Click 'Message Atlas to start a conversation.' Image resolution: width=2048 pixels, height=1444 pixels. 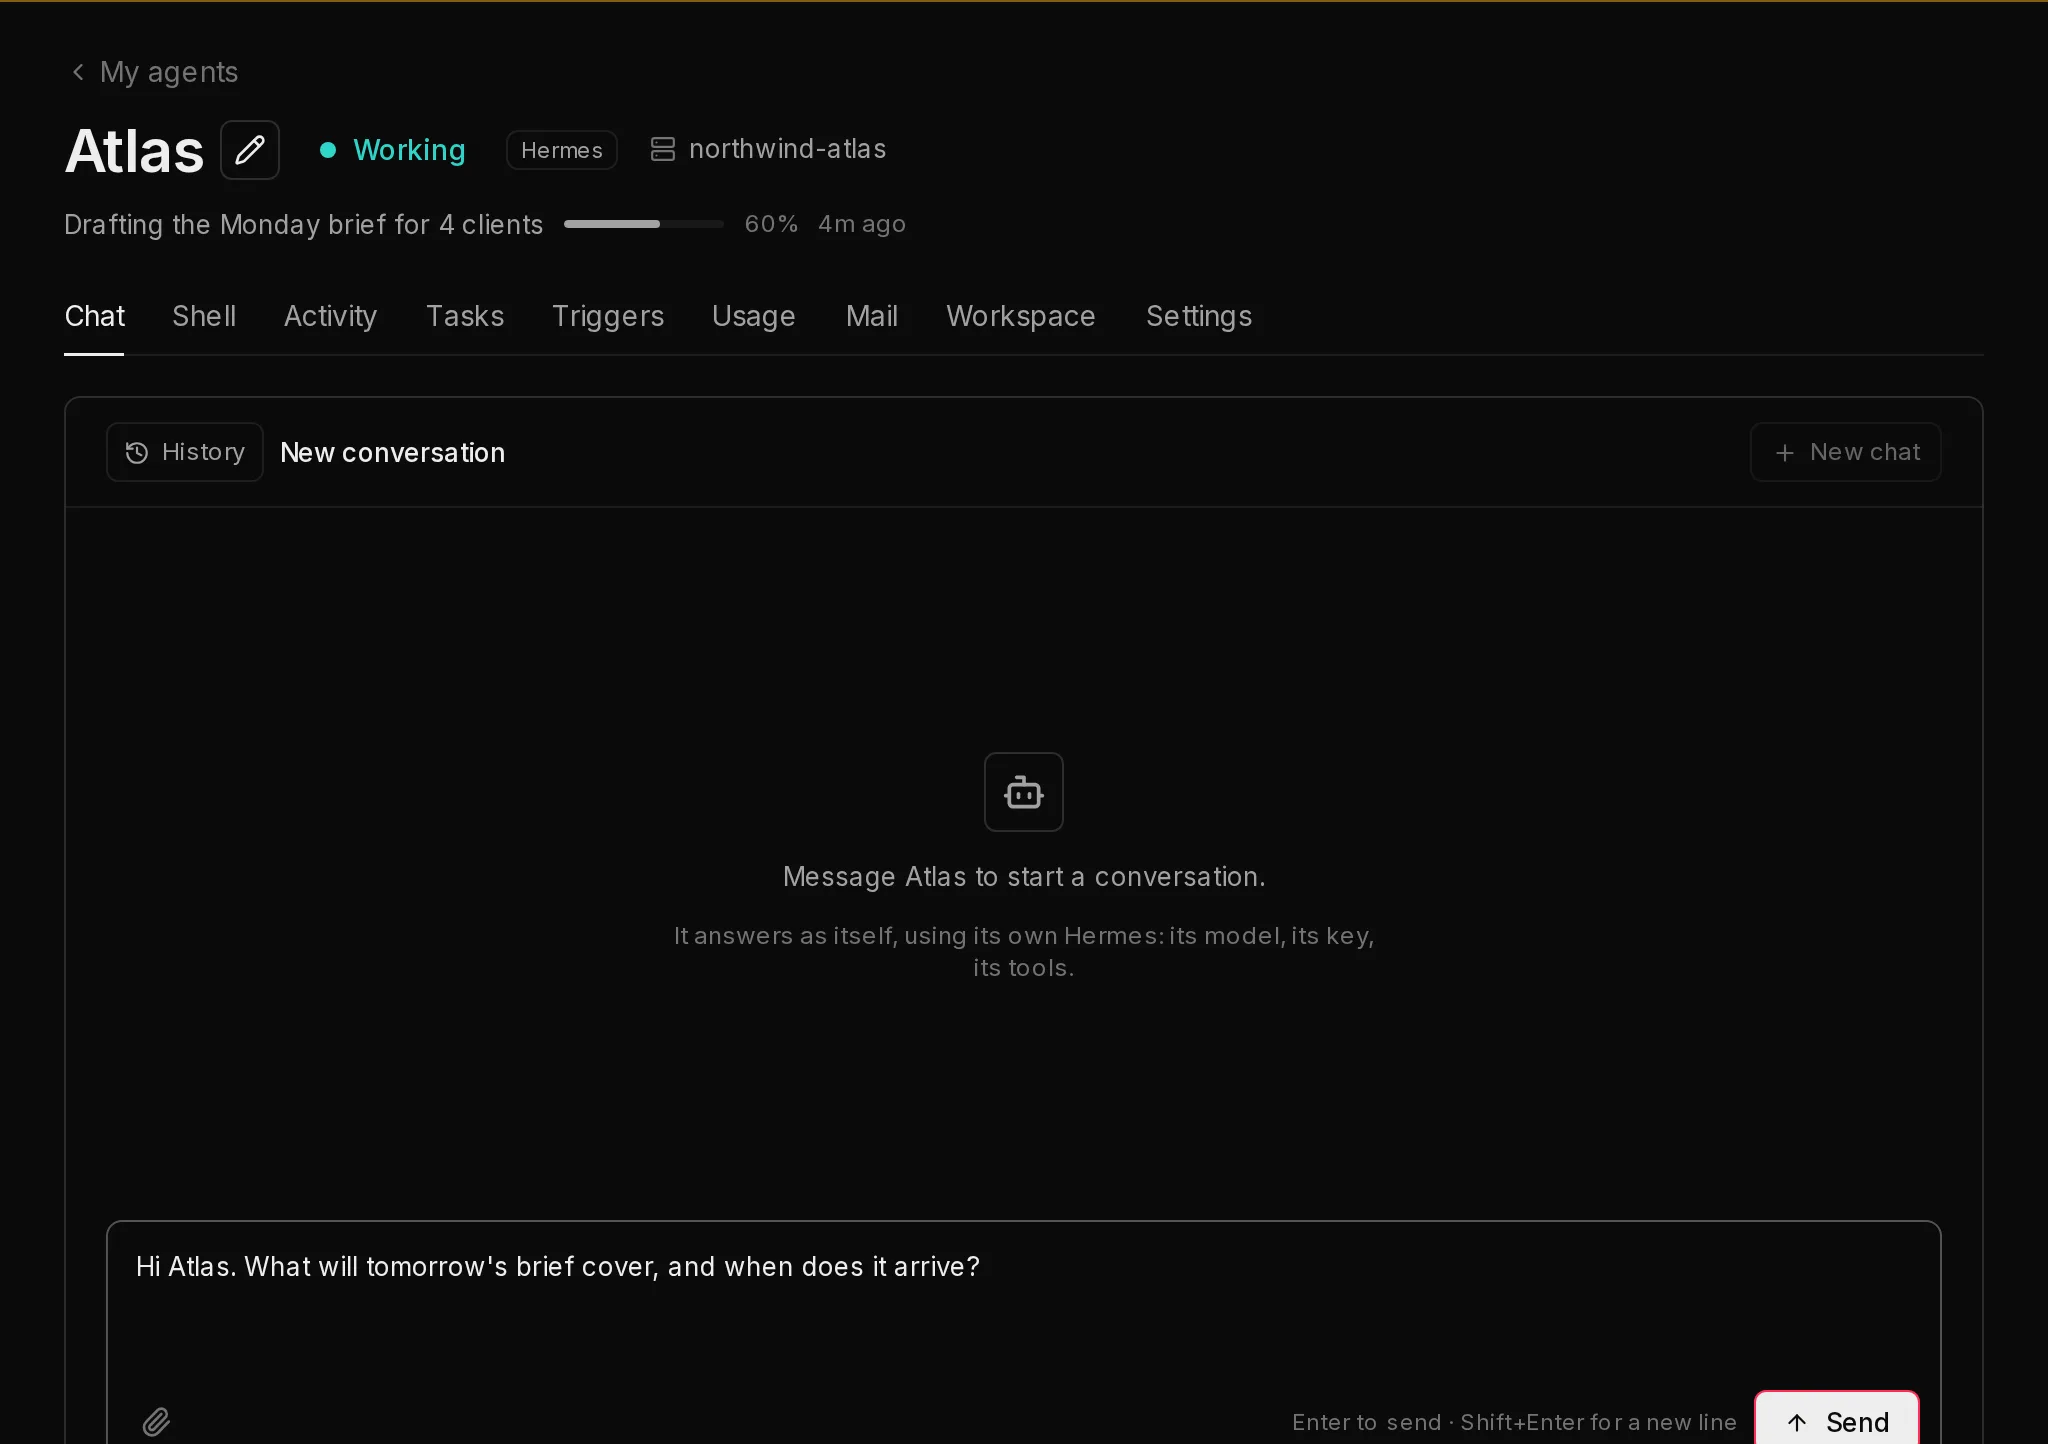[x=1024, y=877]
